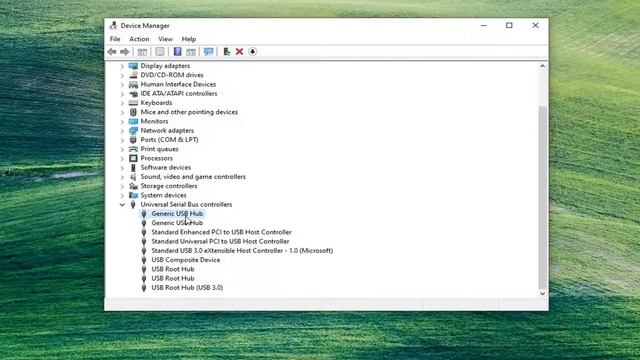Click the Monitors category icon
Viewport: 640px width, 360px height.
click(x=133, y=121)
